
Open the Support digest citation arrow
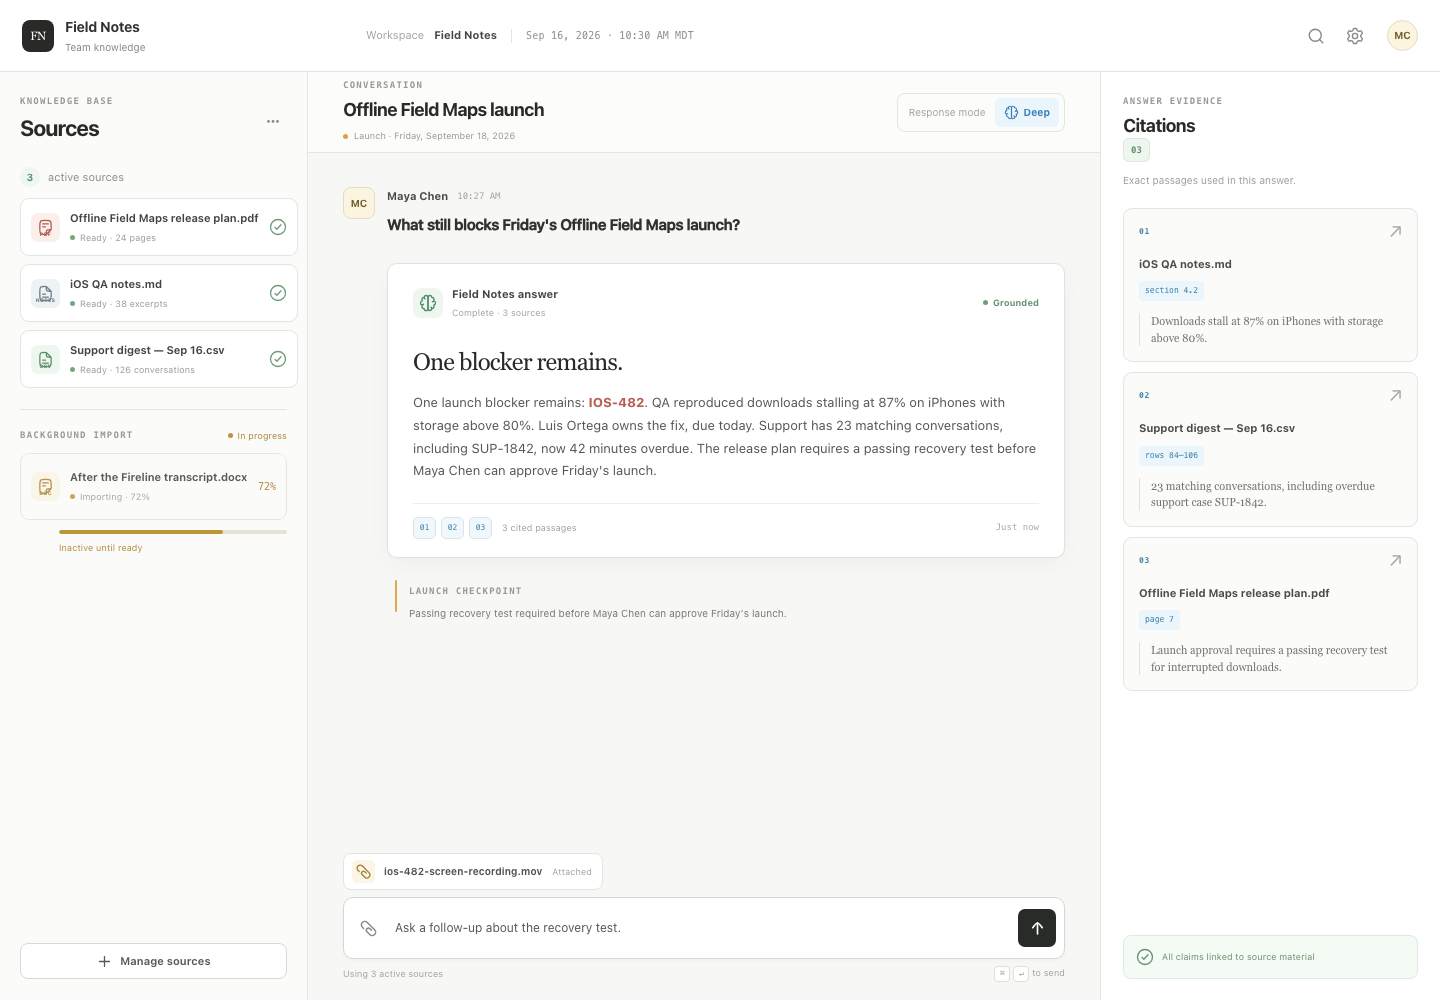click(x=1395, y=395)
